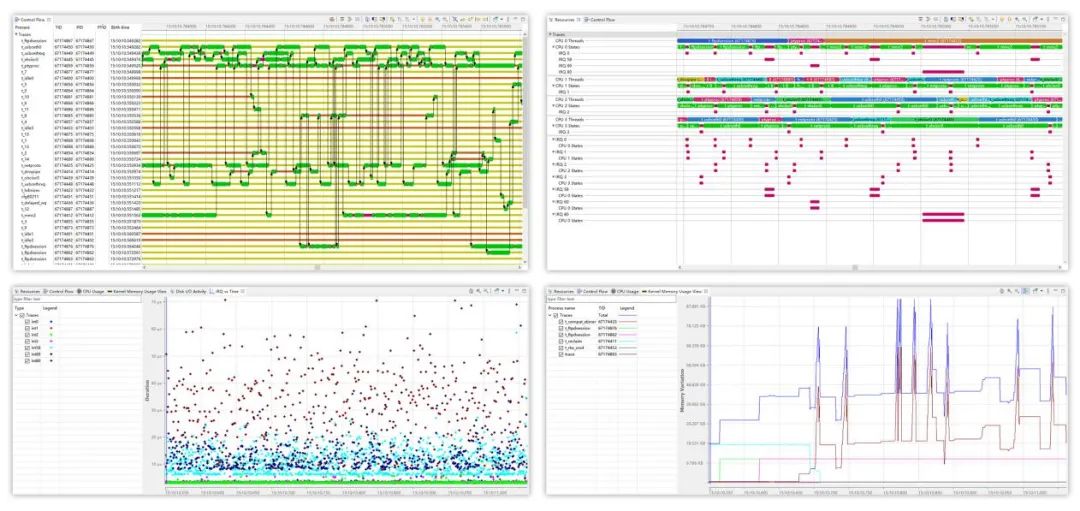Click the maximize icon of the Control Flow view

pos(521,19)
